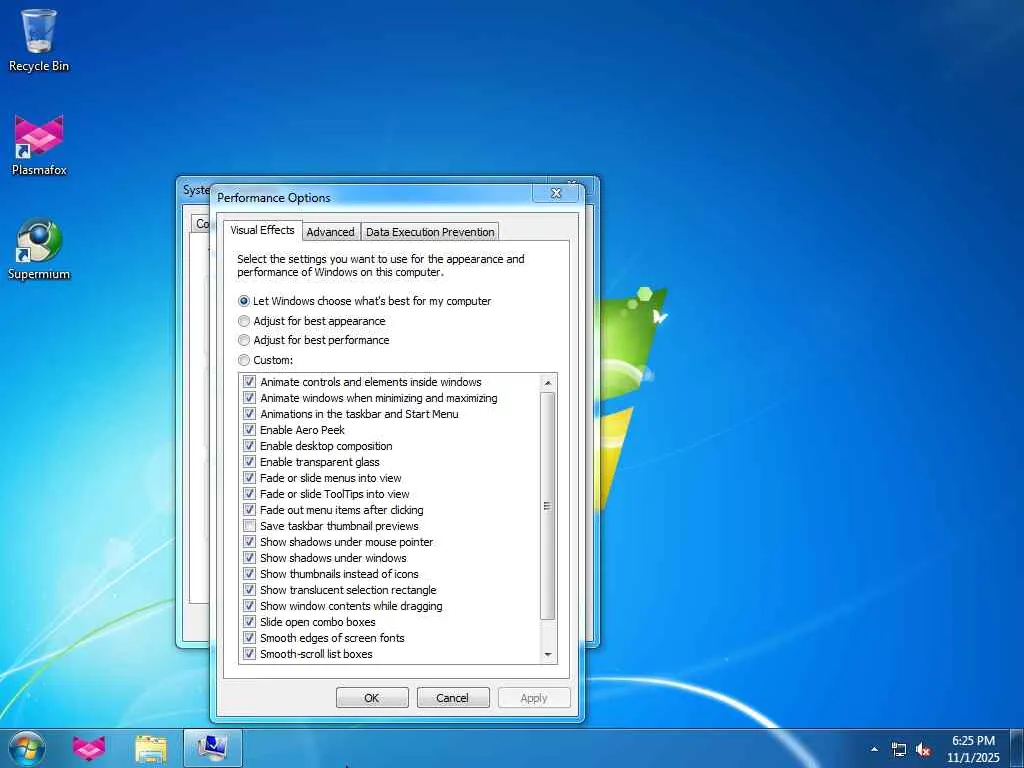This screenshot has width=1024, height=768.
Task: Open the network tray icon
Action: click(x=899, y=749)
